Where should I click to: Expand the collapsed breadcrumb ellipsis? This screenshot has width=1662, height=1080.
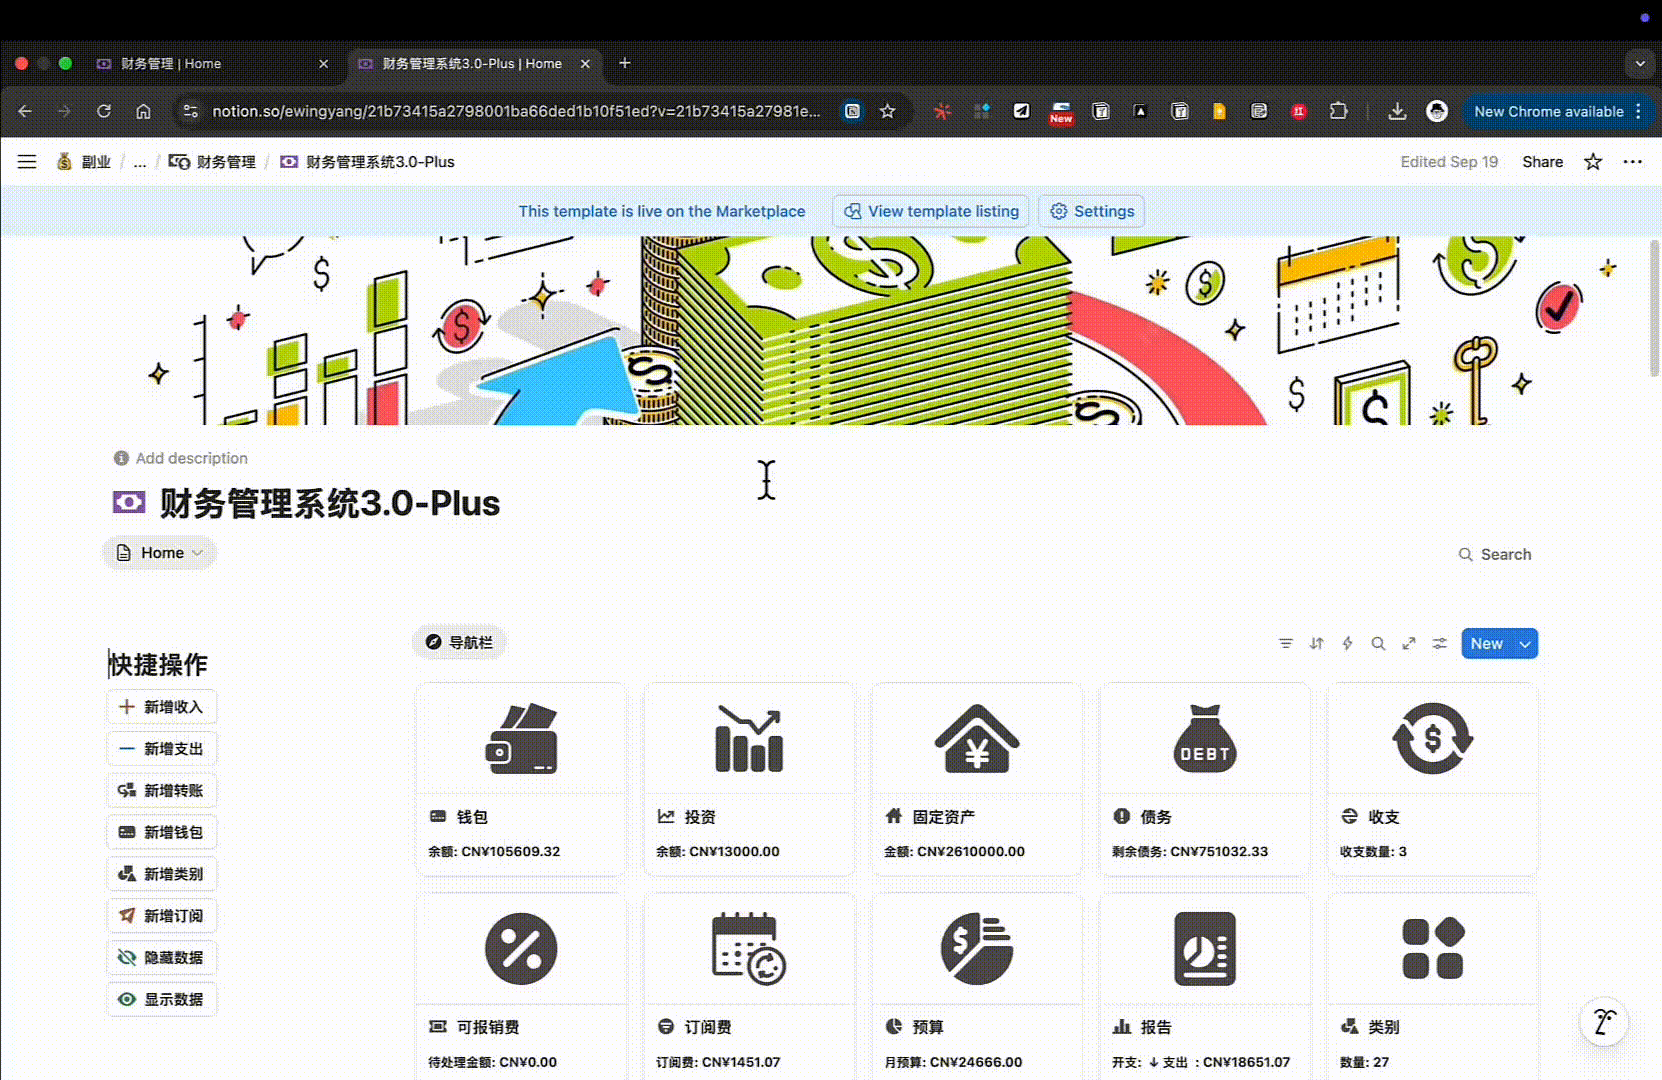[140, 162]
